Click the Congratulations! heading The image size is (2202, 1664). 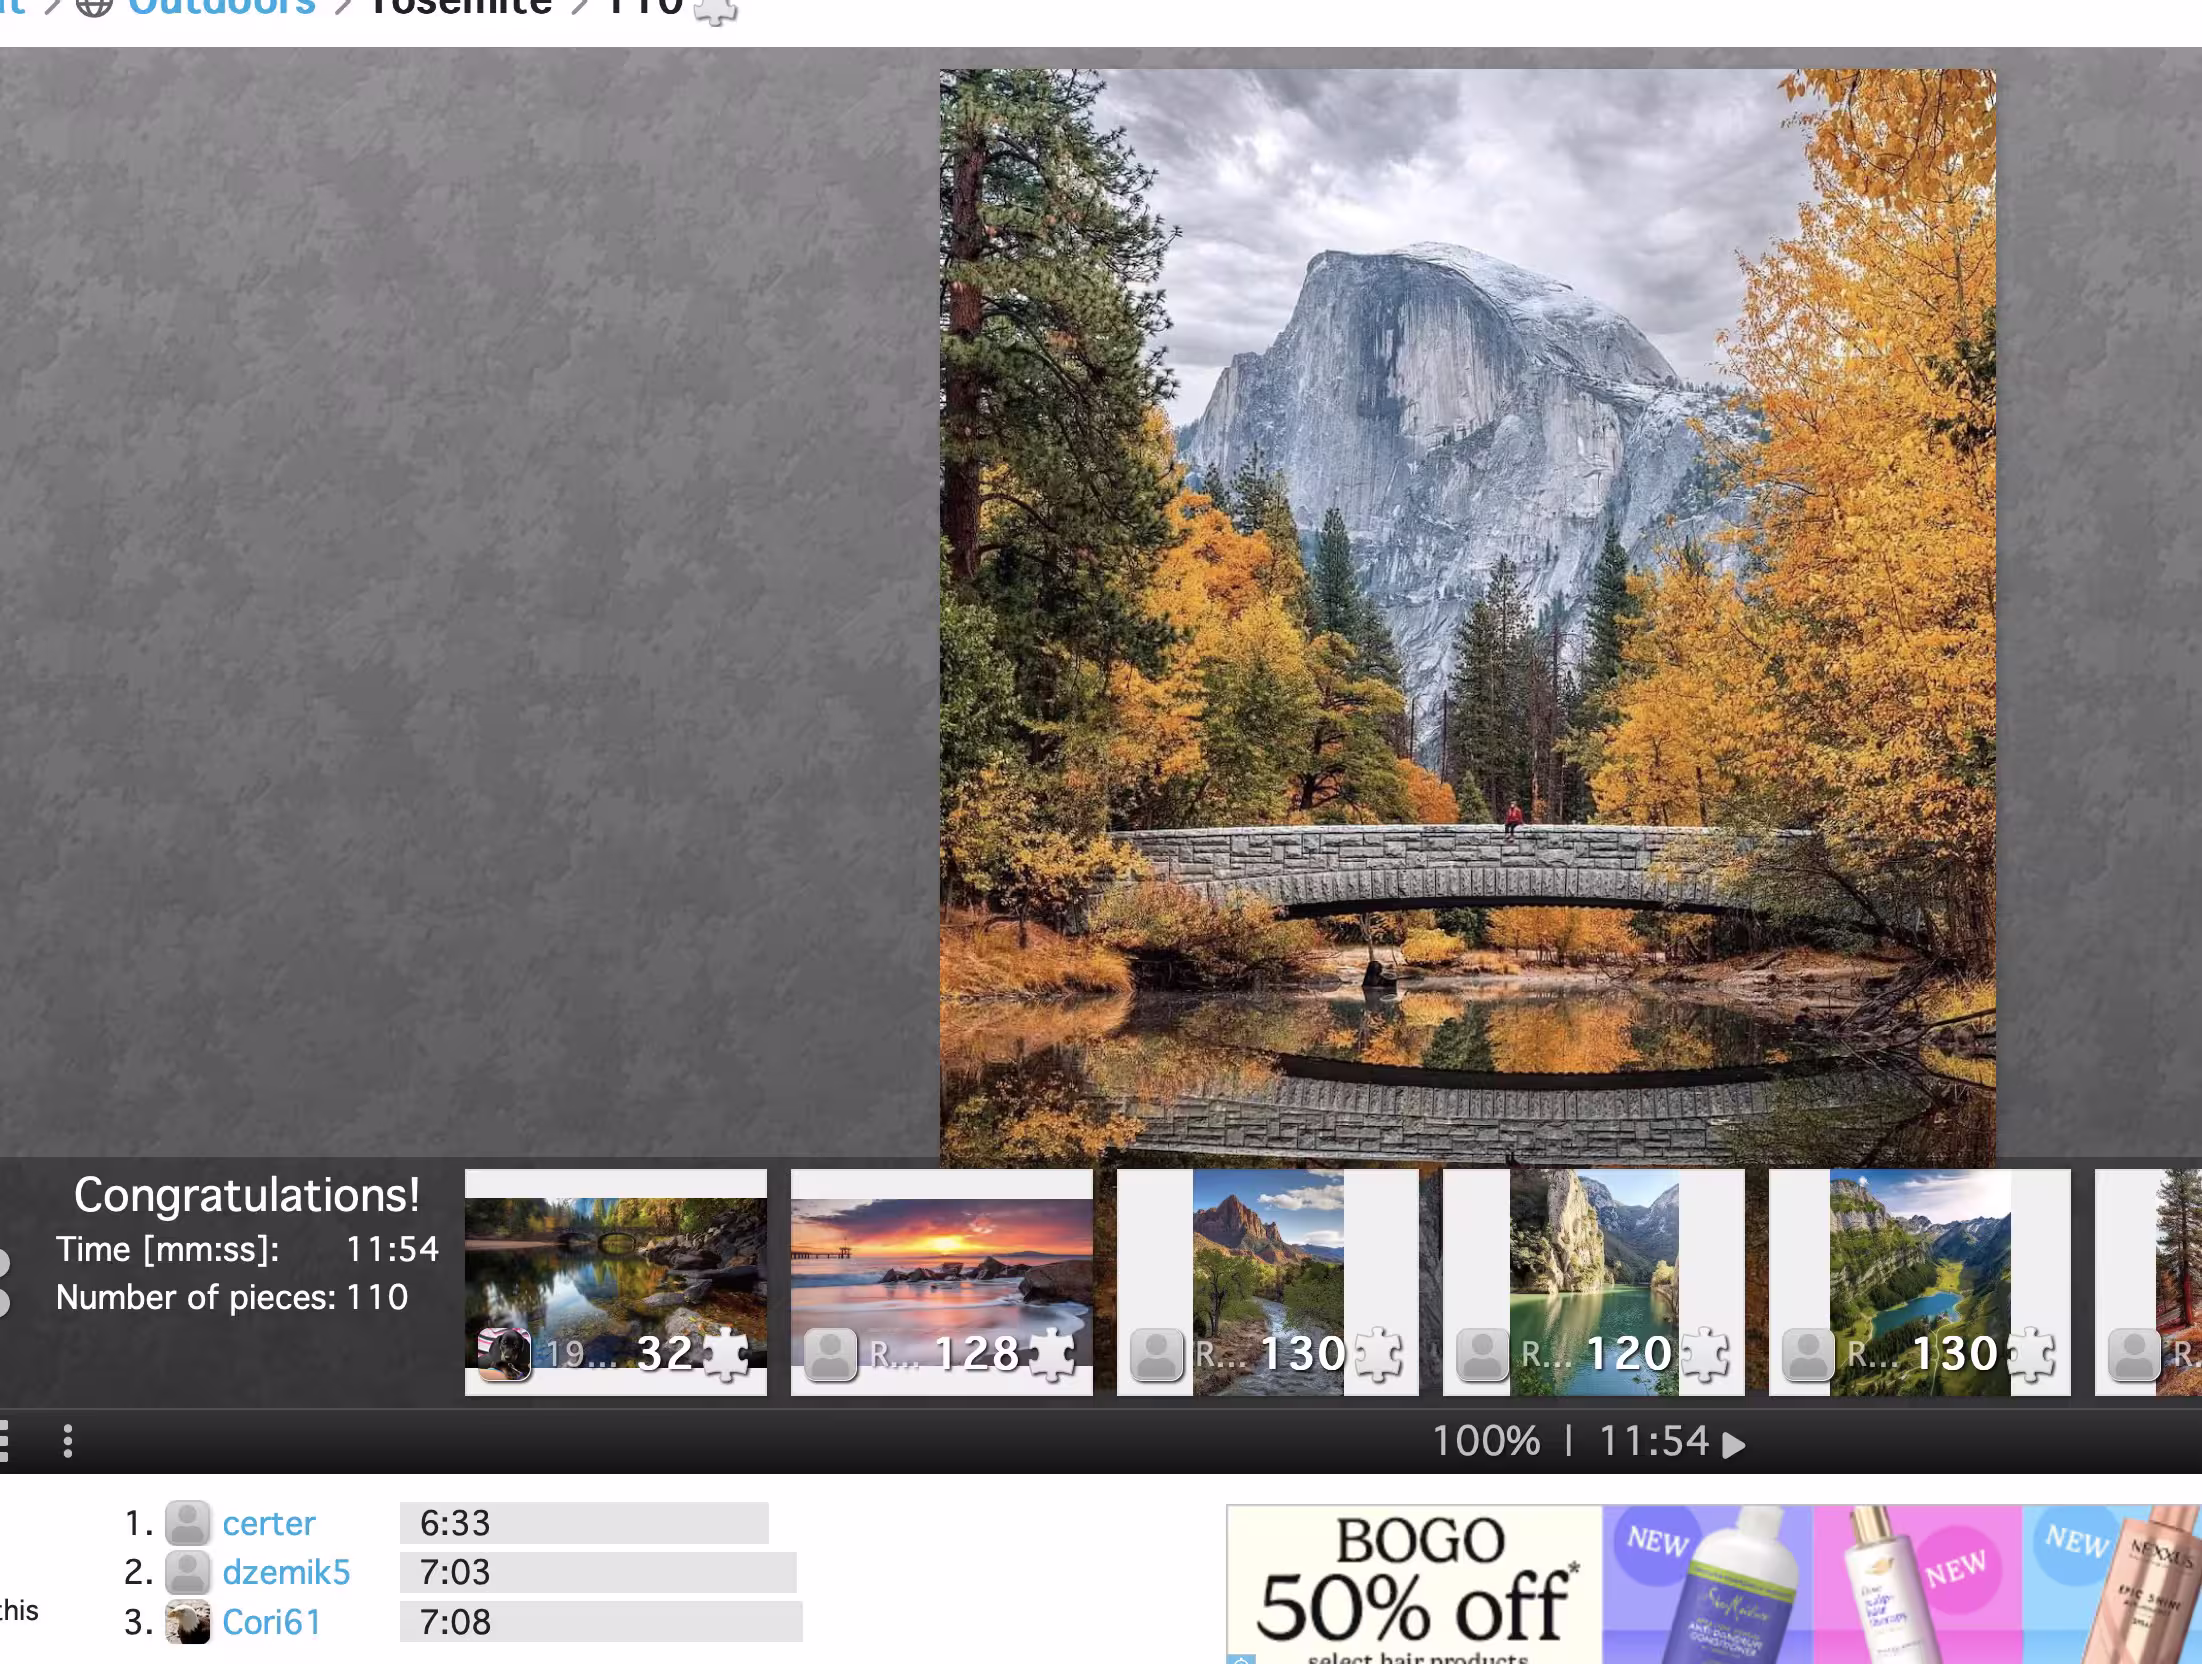[x=247, y=1195]
